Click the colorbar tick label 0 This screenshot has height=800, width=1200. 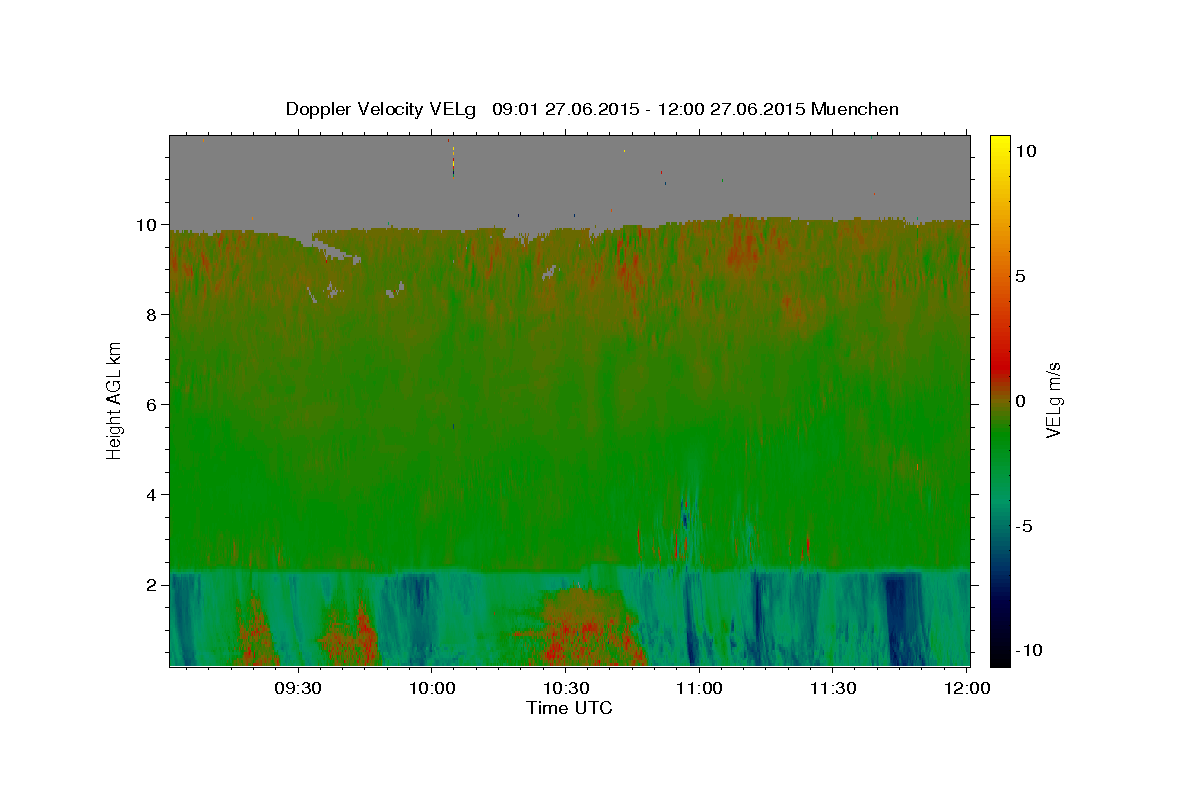tap(1022, 401)
